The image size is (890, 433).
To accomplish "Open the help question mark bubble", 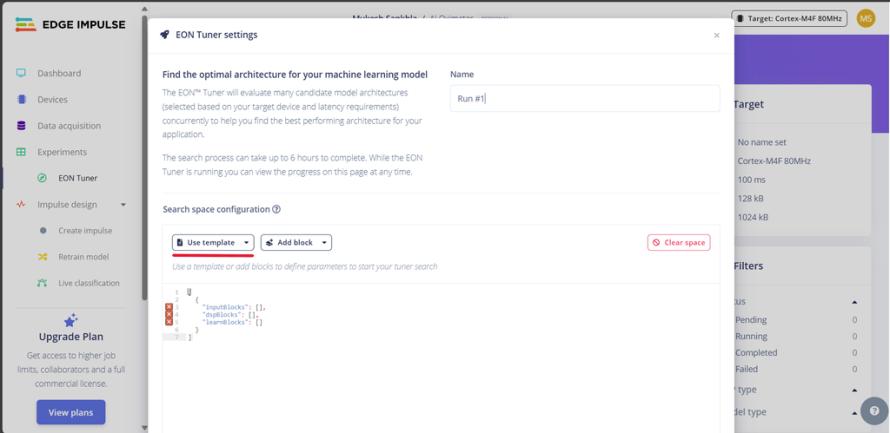I will point(874,411).
